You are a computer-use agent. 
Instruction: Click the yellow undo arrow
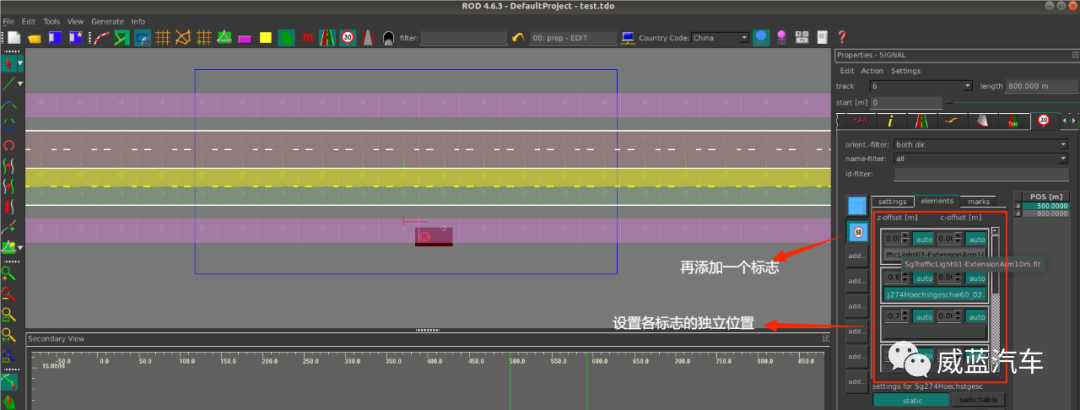pos(518,38)
